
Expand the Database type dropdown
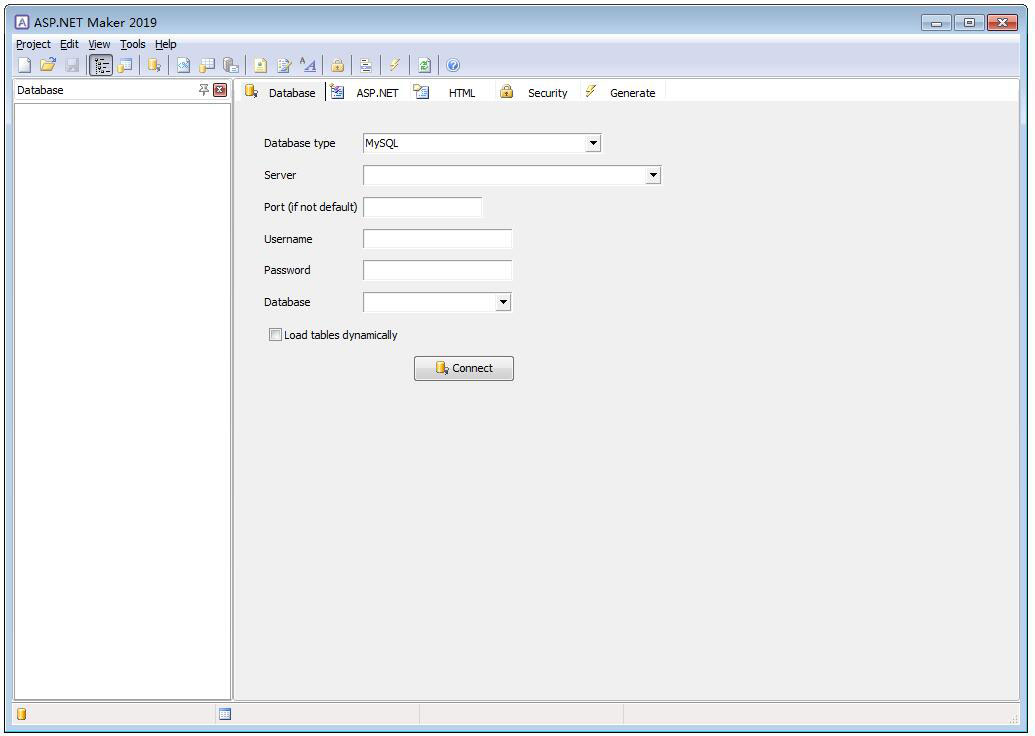[x=593, y=143]
